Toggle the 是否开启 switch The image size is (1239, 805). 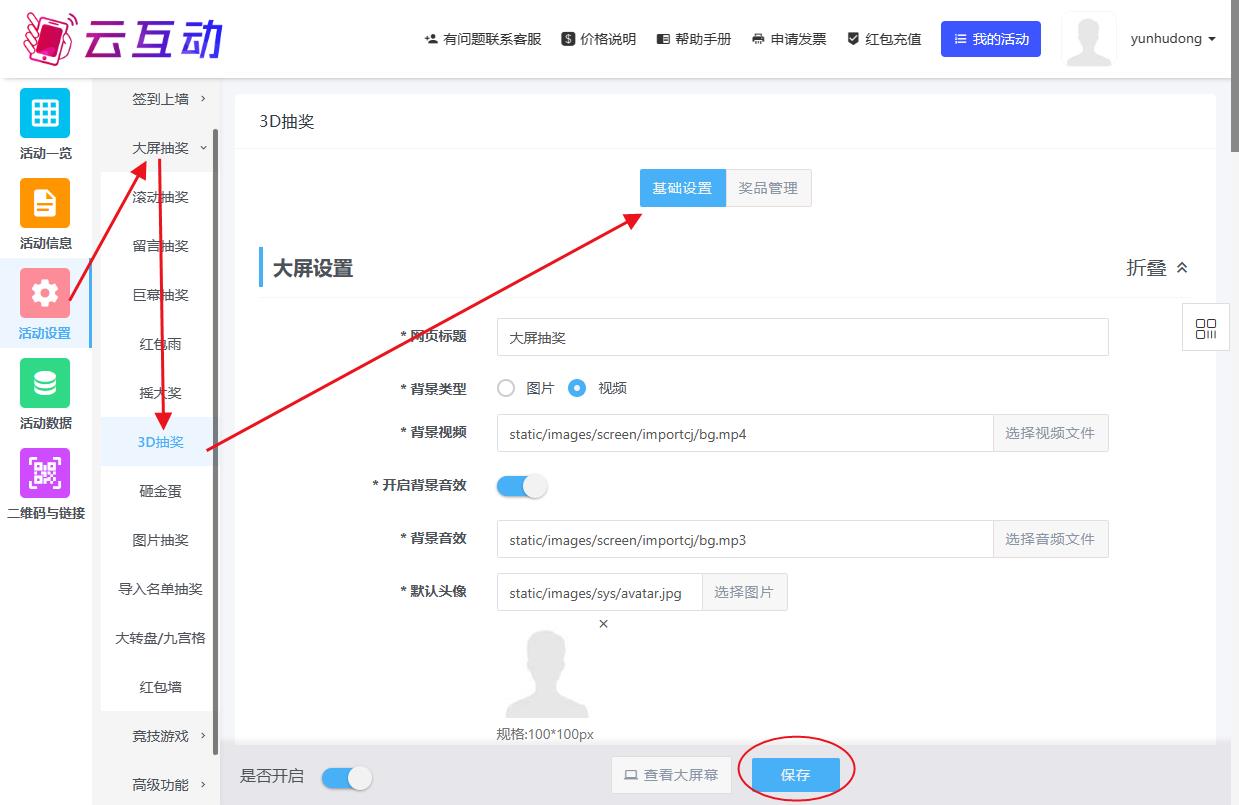(x=347, y=777)
